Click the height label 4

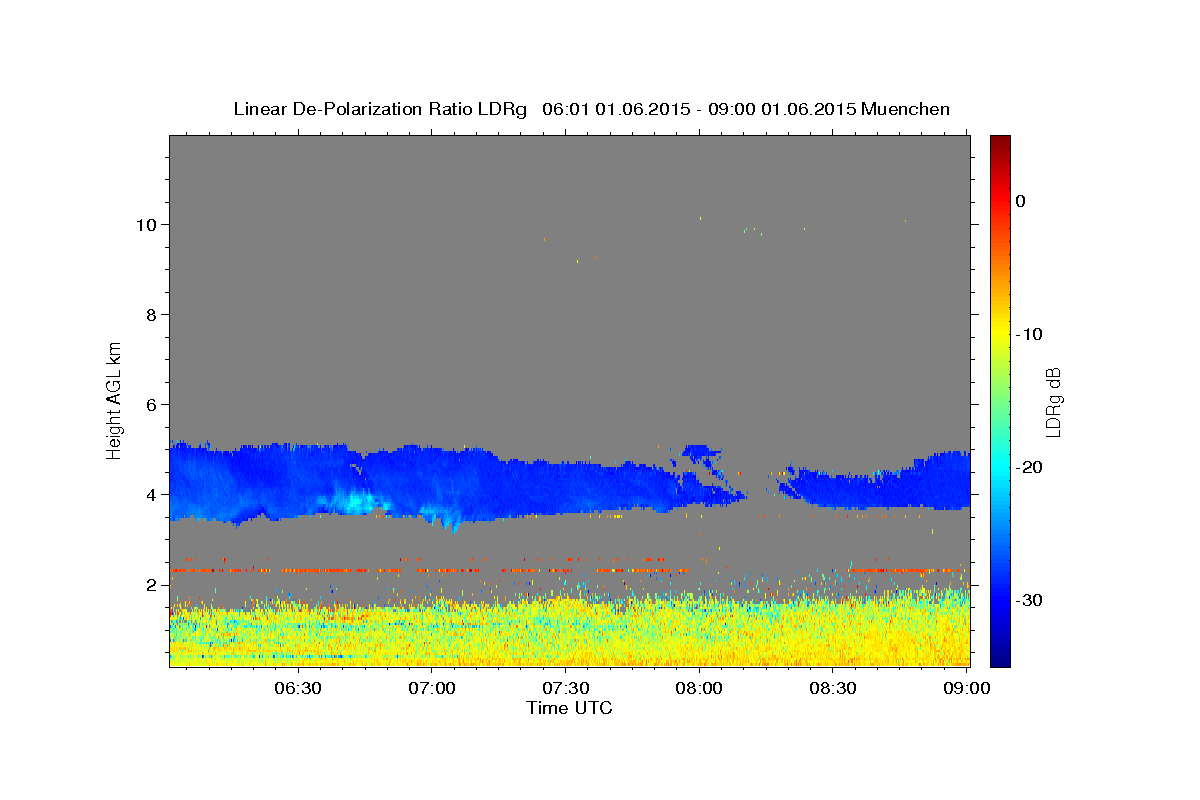click(x=153, y=494)
